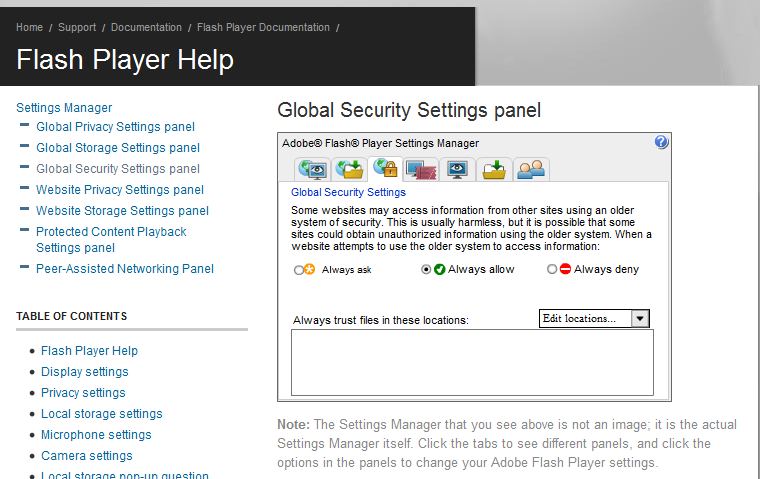Select the Always deny radio button
The image size is (760, 479).
pos(552,269)
